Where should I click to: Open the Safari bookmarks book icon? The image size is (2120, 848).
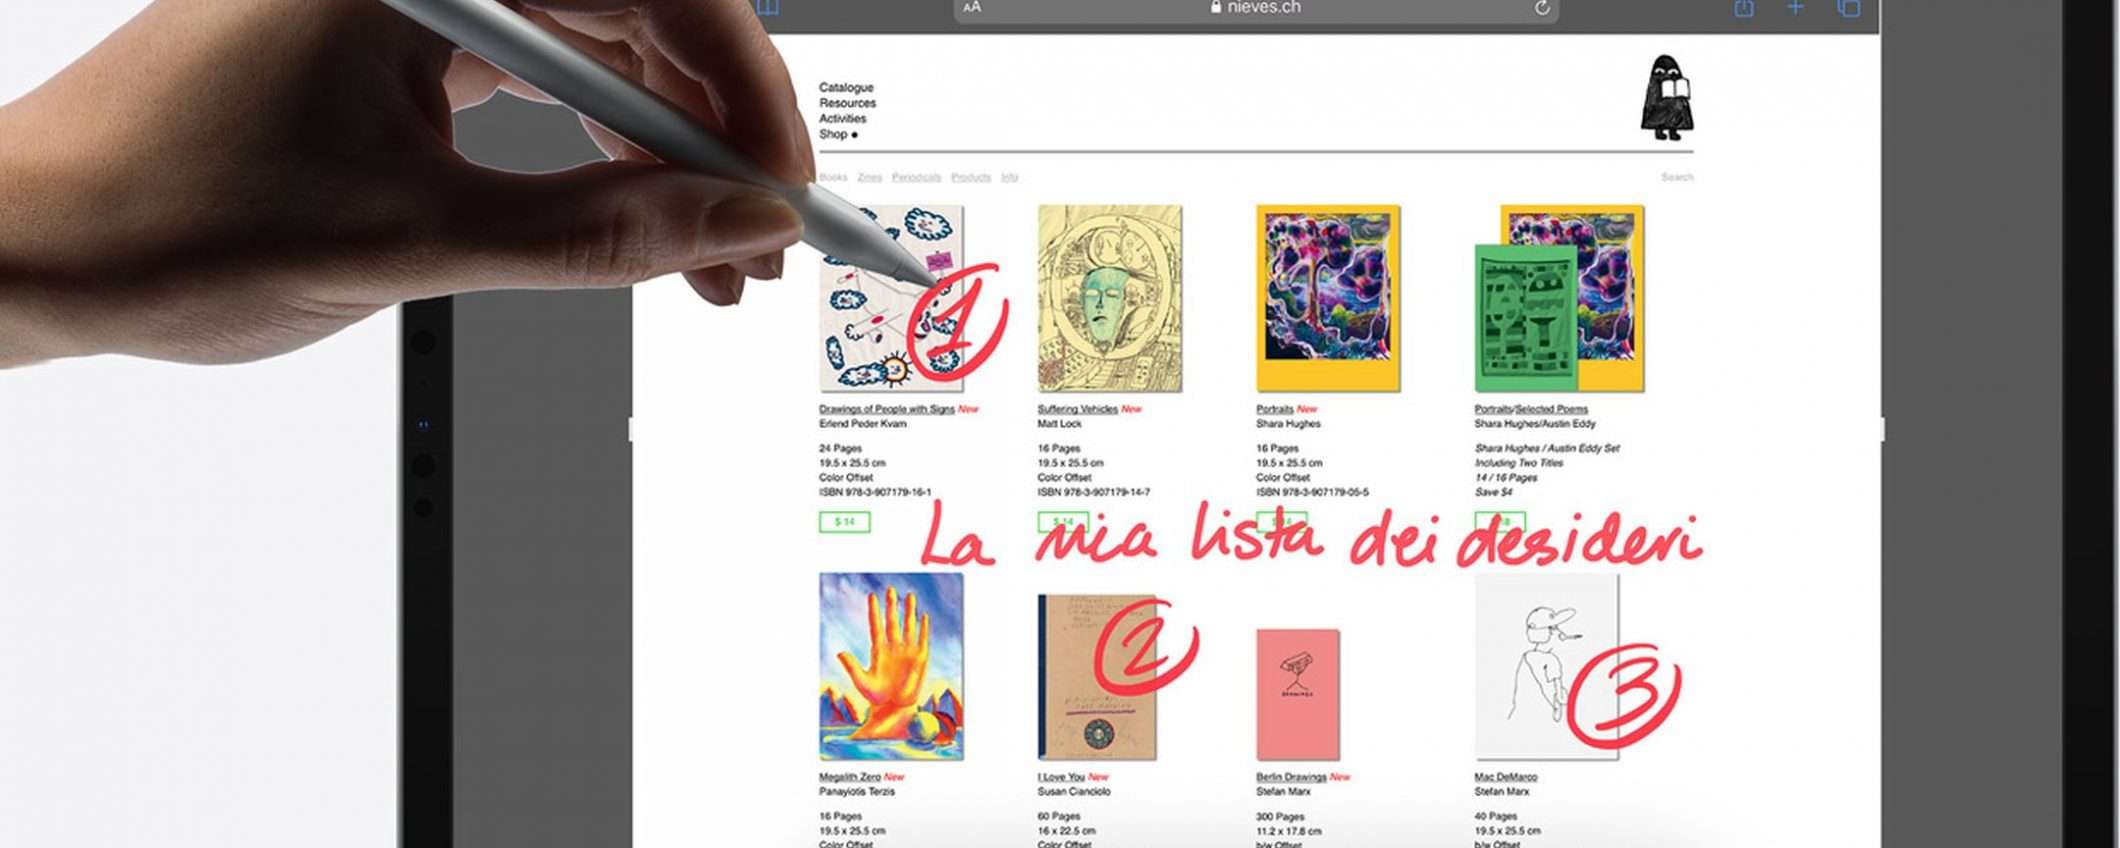(768, 7)
